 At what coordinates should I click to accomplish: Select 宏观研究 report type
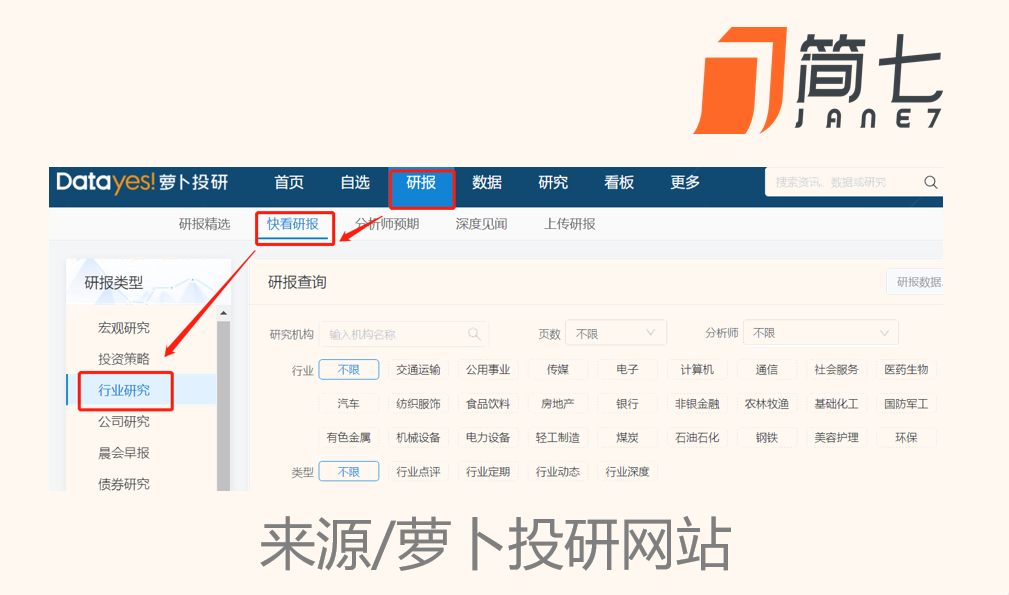point(124,328)
